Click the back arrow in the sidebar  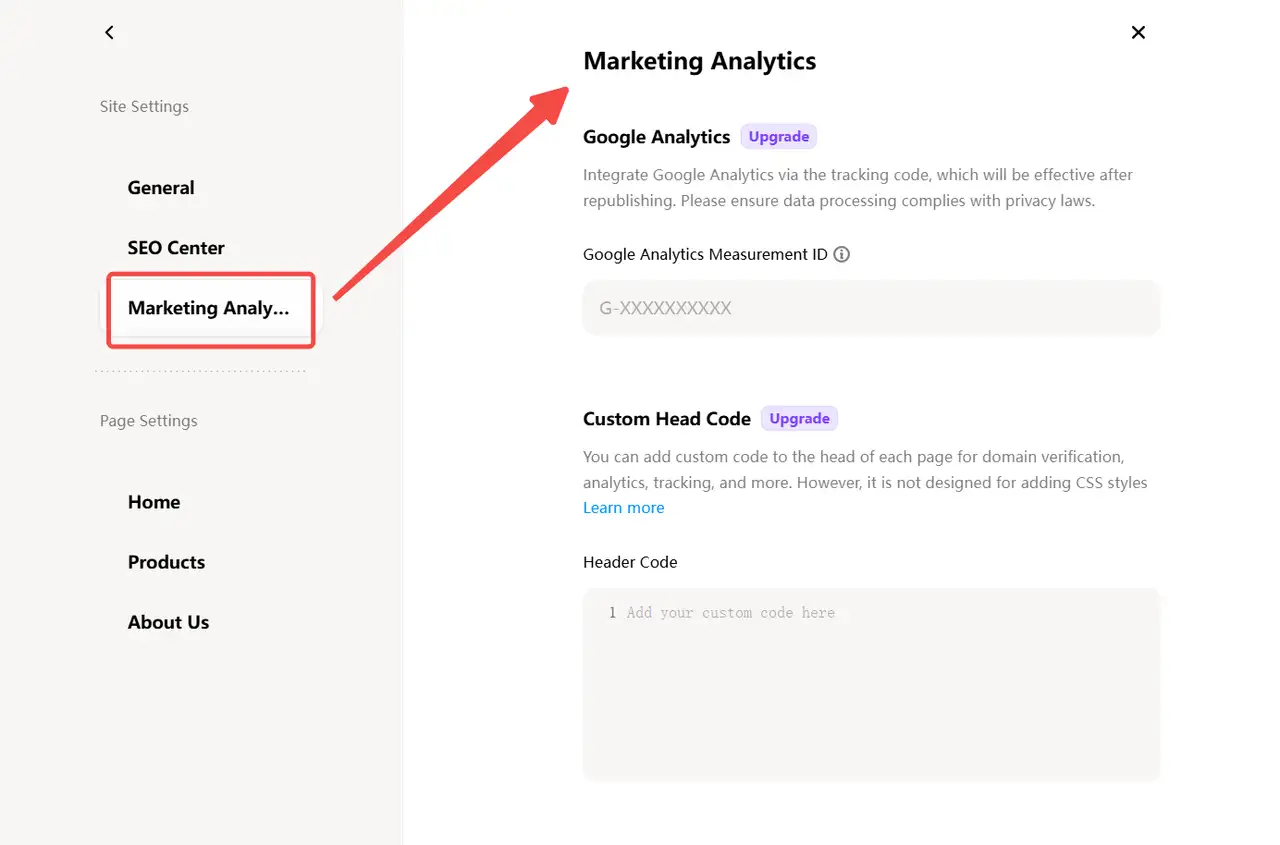coord(109,33)
